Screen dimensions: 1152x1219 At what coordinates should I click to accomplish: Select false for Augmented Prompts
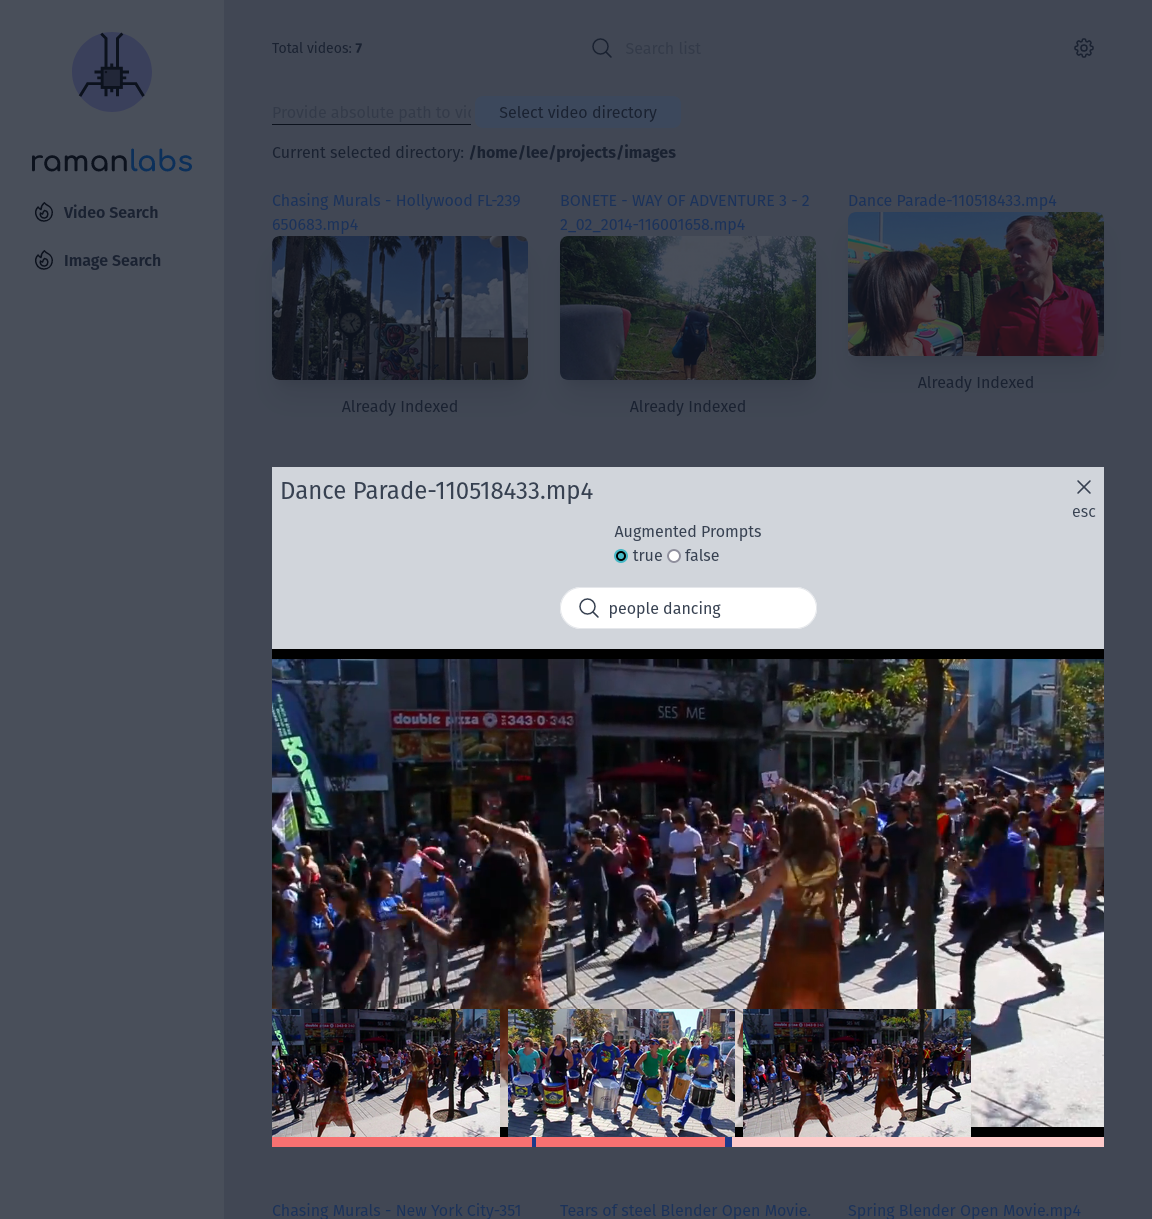(674, 556)
